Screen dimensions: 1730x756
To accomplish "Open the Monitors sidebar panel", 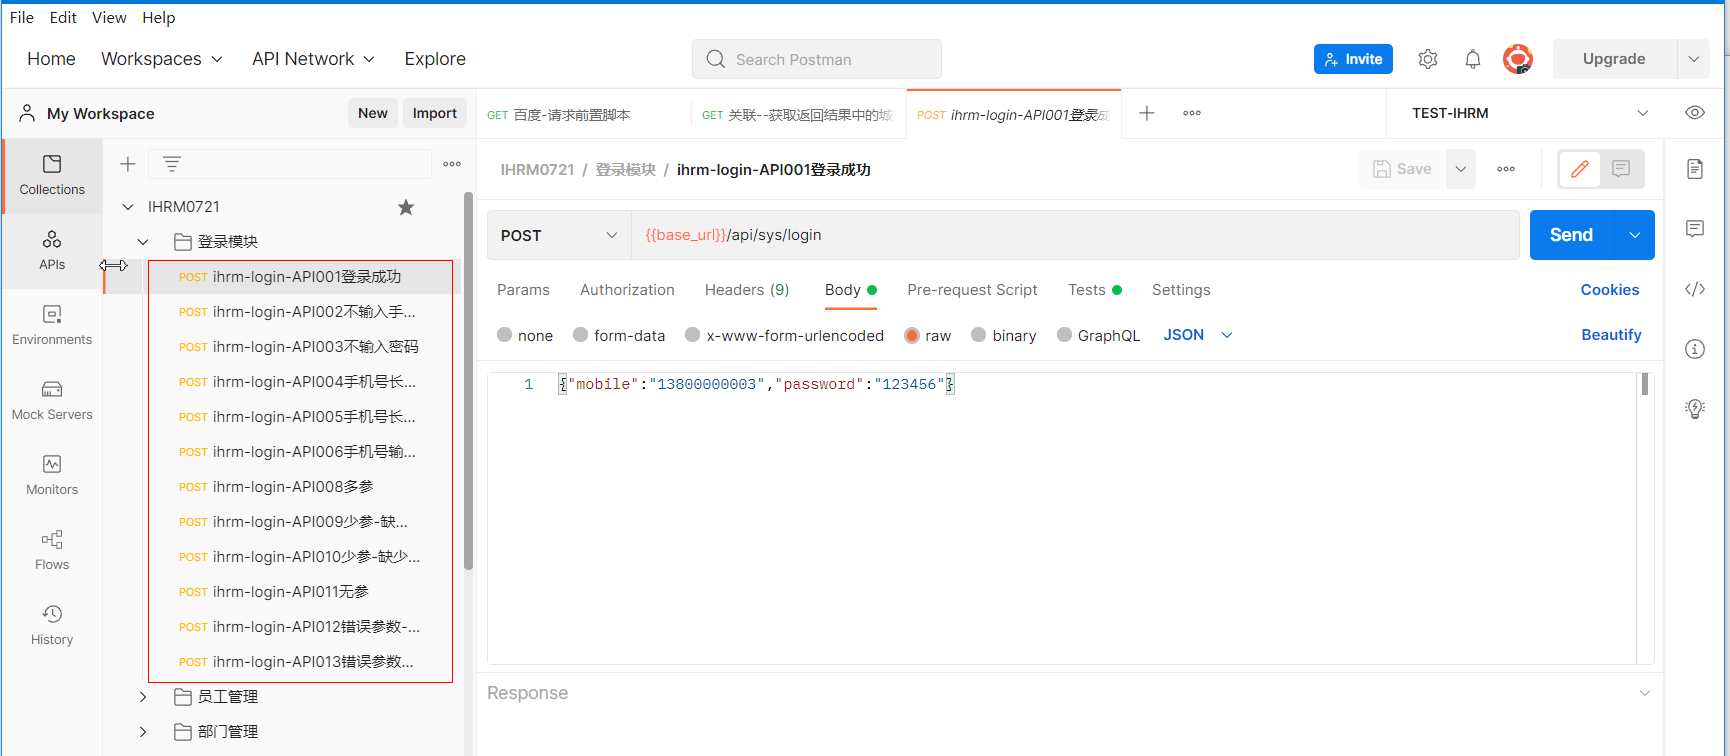I will tap(52, 476).
